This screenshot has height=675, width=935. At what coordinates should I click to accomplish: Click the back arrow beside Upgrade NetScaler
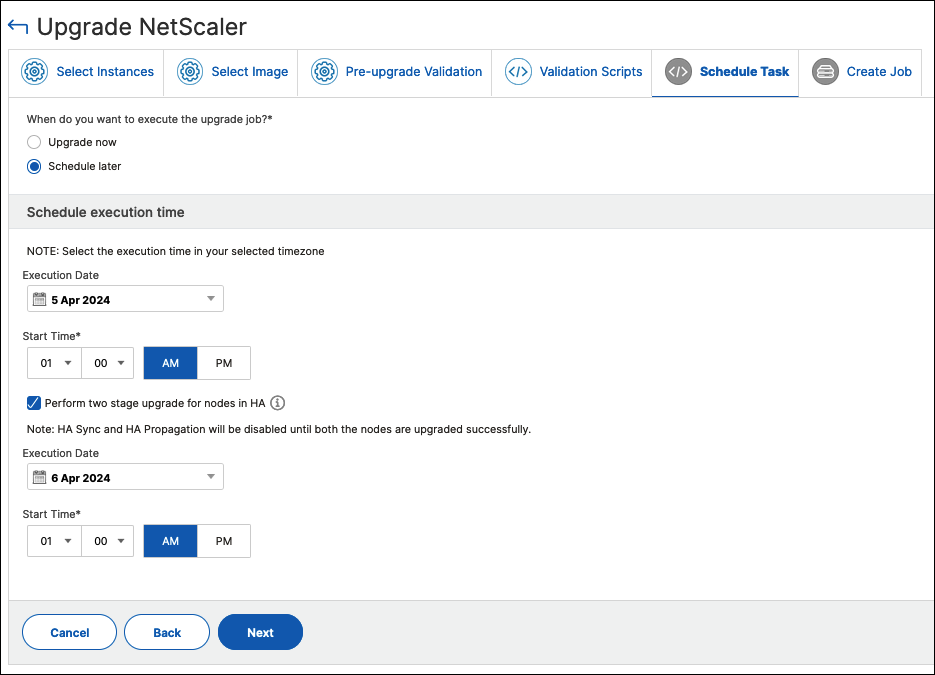tap(18, 27)
